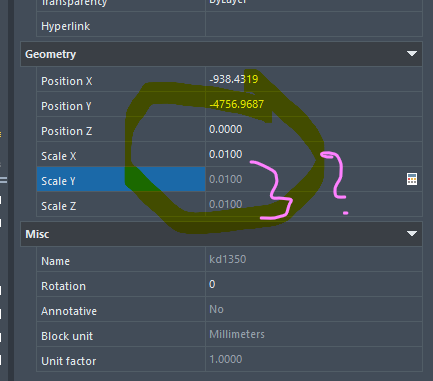The image size is (433, 381).
Task: Click the Scale Z value field
Action: point(314,204)
